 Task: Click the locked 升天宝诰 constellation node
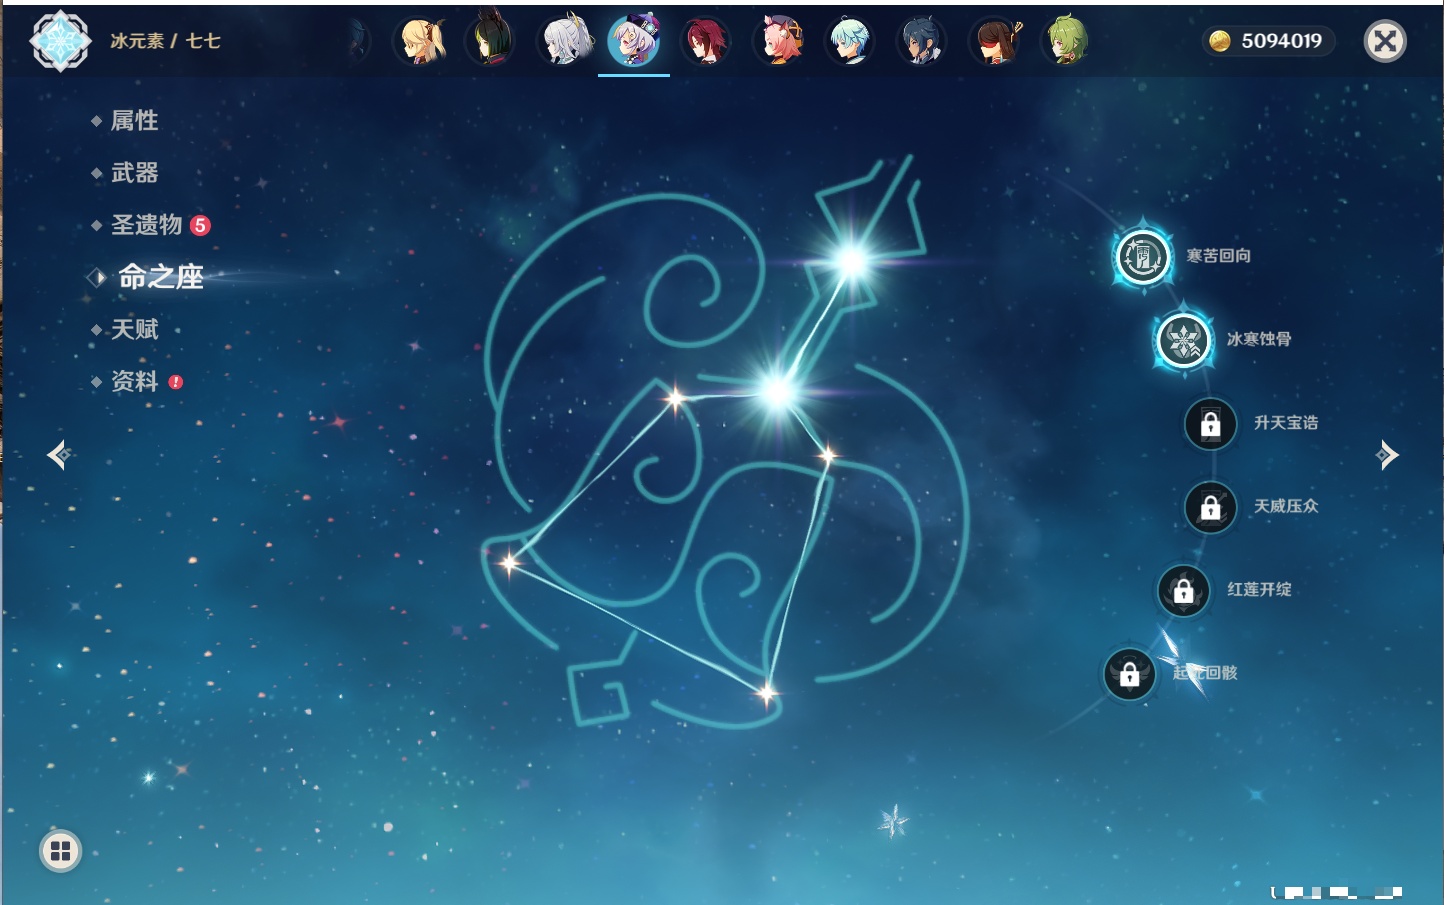point(1210,424)
